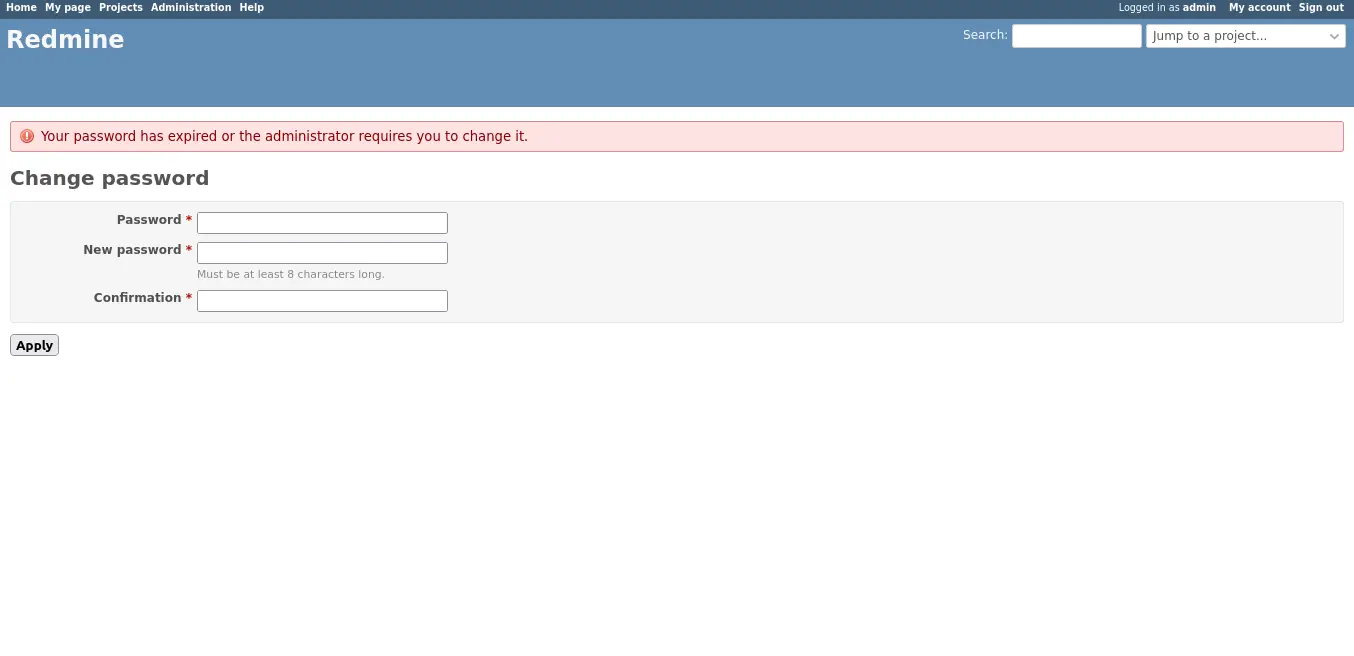Click the Confirmation field label
This screenshot has height=656, width=1354.
click(137, 298)
